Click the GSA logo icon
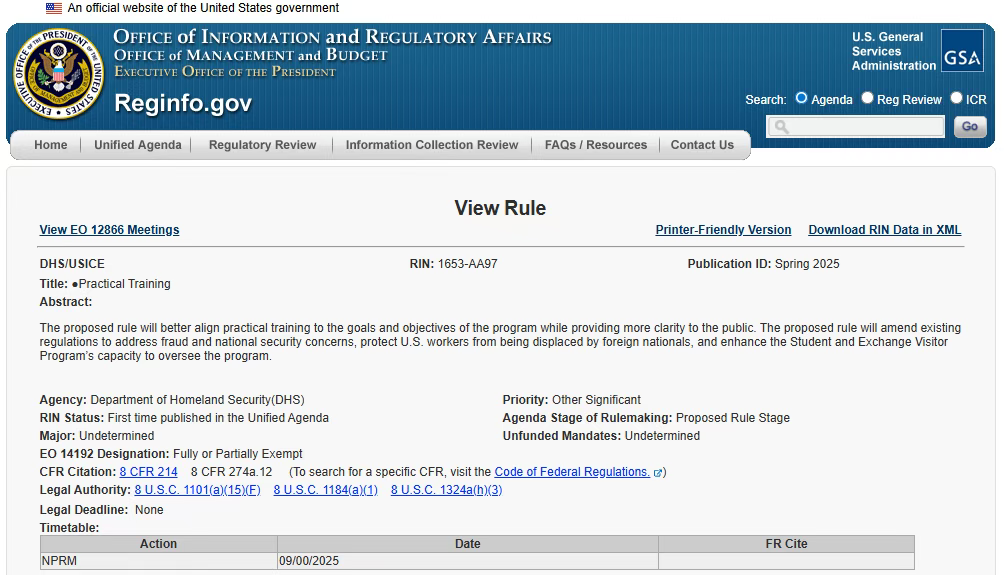This screenshot has width=1004, height=575. point(961,51)
